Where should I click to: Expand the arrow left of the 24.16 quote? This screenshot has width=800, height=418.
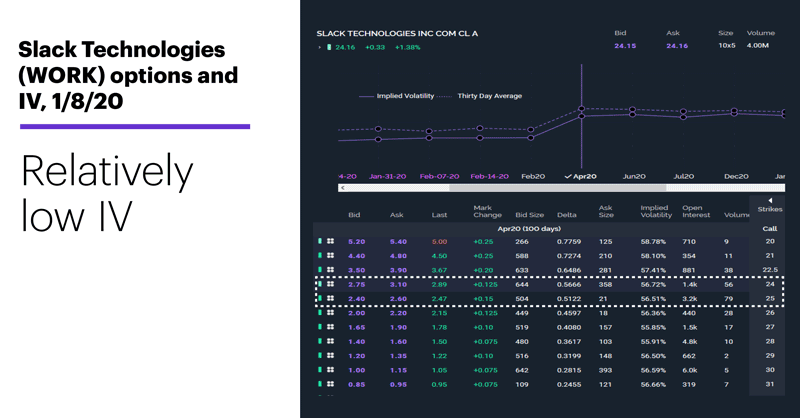pos(319,47)
